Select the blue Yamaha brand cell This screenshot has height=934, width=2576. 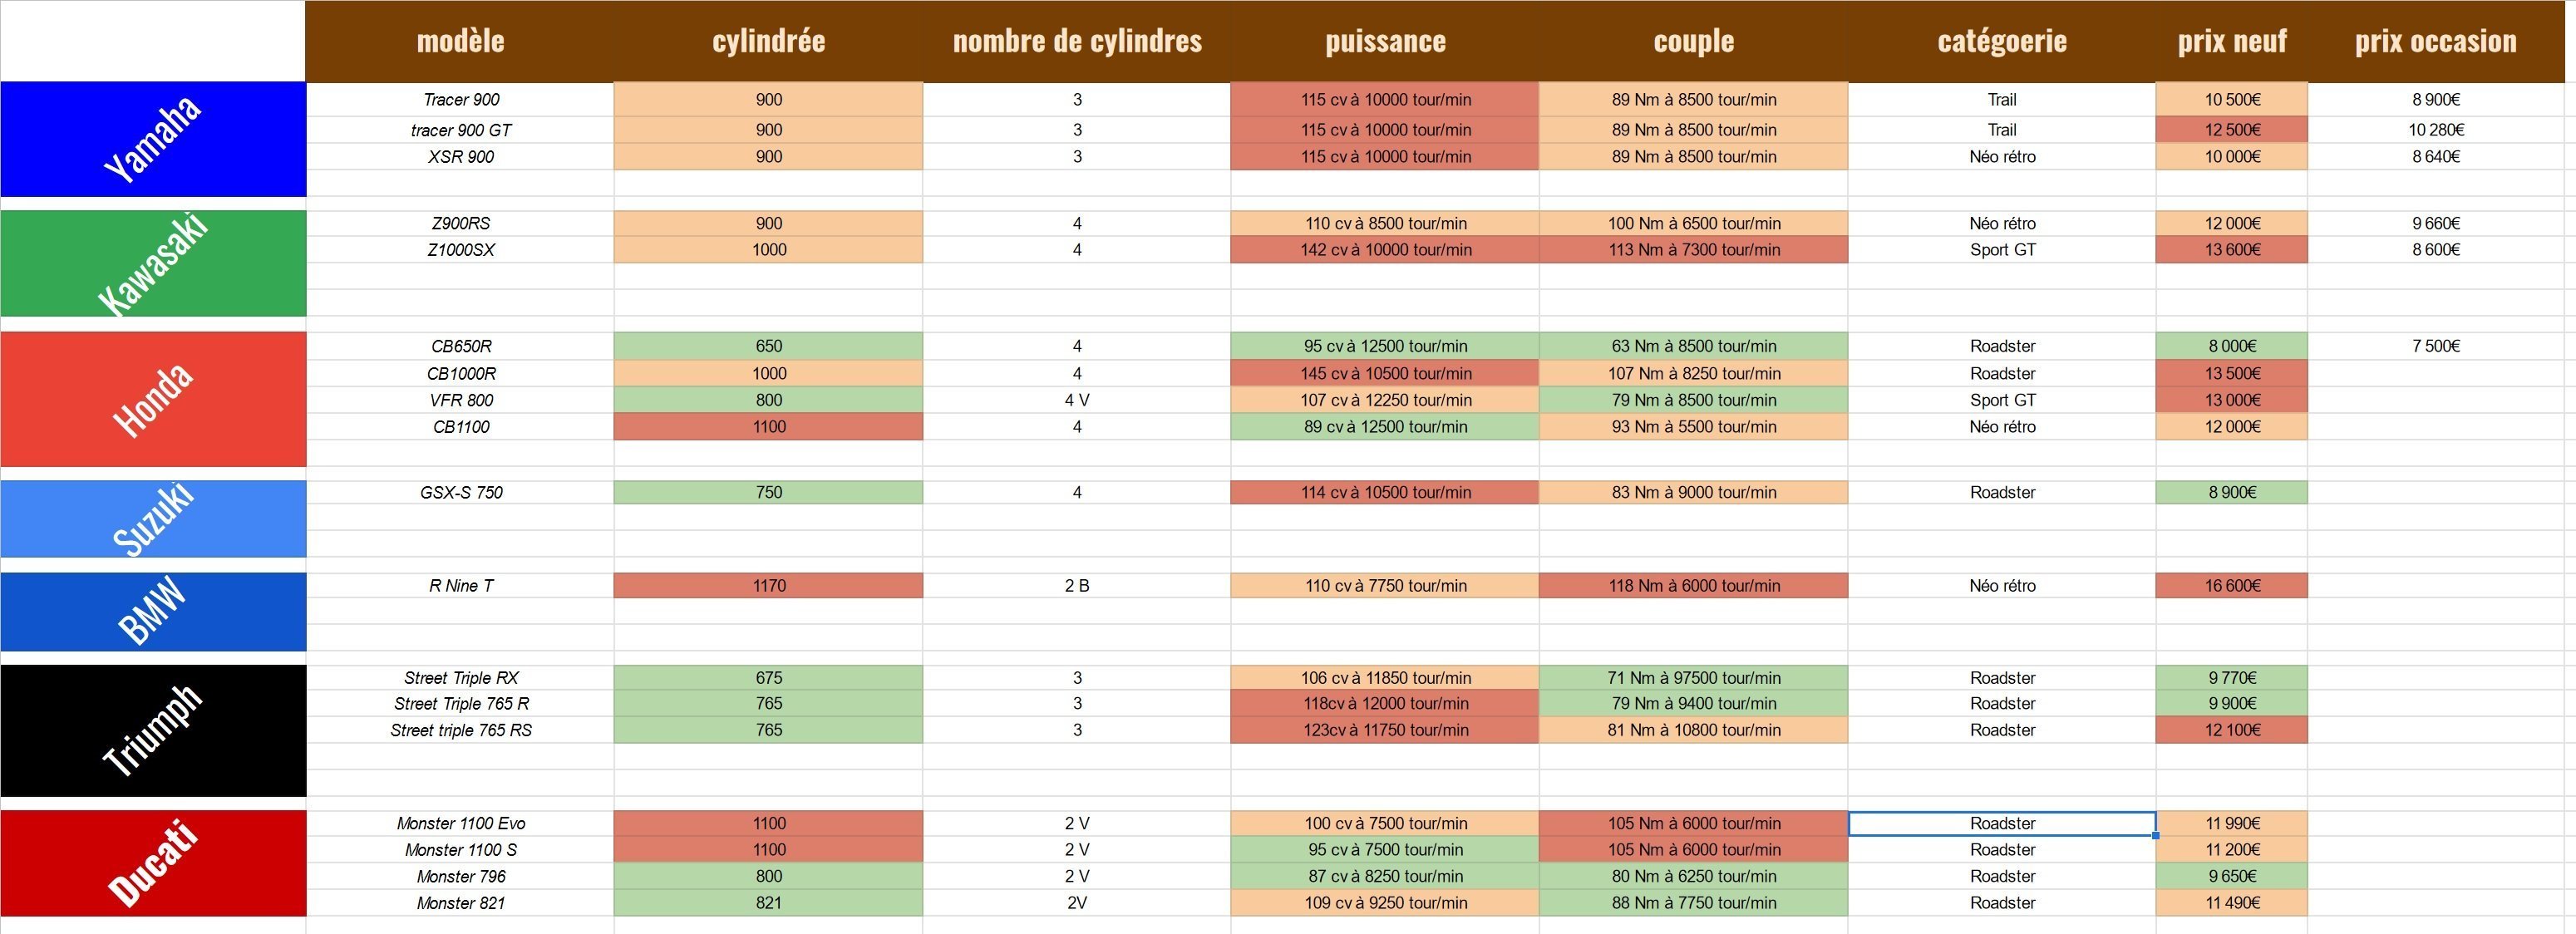153,139
